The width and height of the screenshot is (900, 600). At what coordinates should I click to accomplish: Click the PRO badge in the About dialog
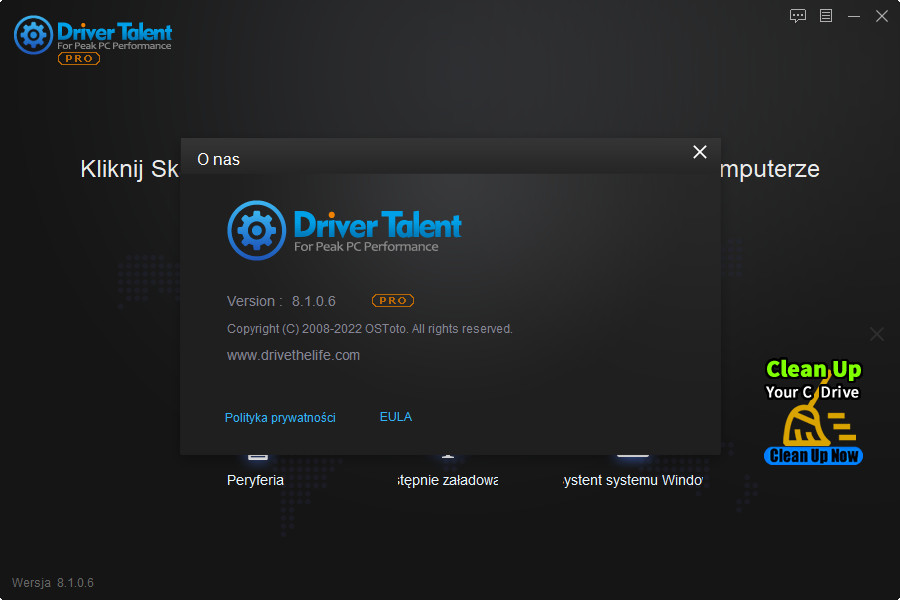click(x=393, y=300)
